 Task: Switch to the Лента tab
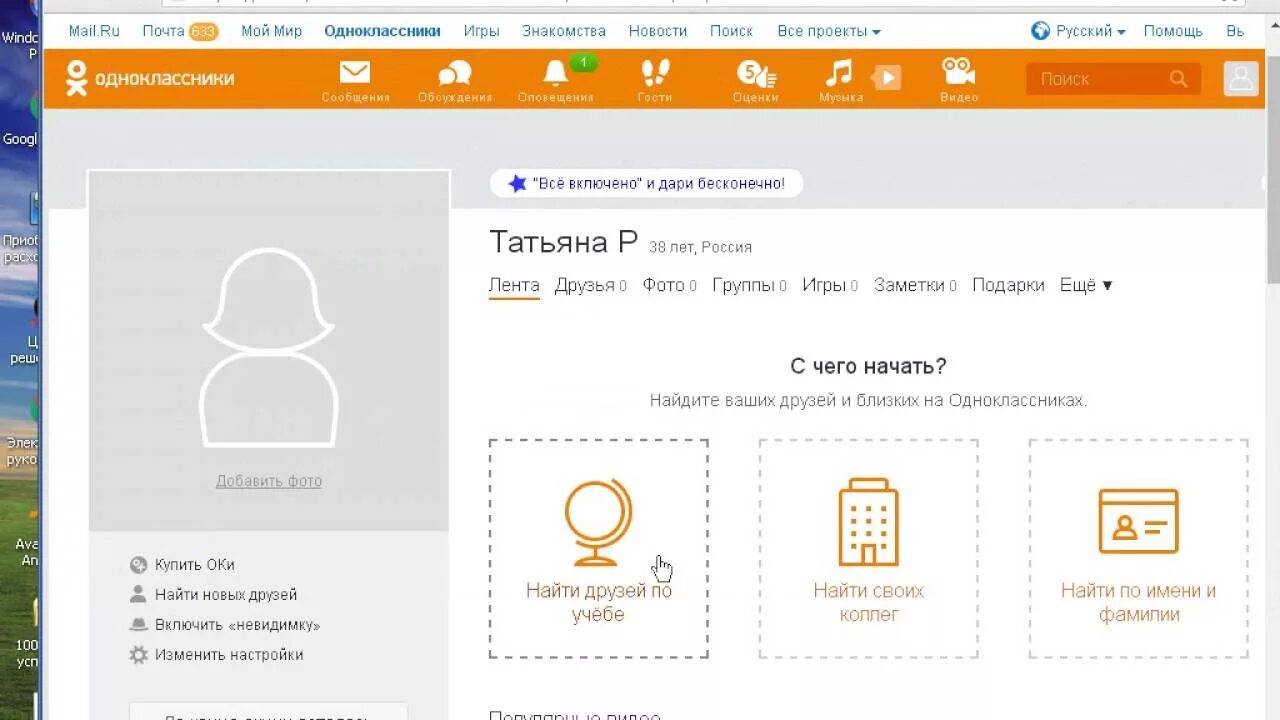point(514,285)
